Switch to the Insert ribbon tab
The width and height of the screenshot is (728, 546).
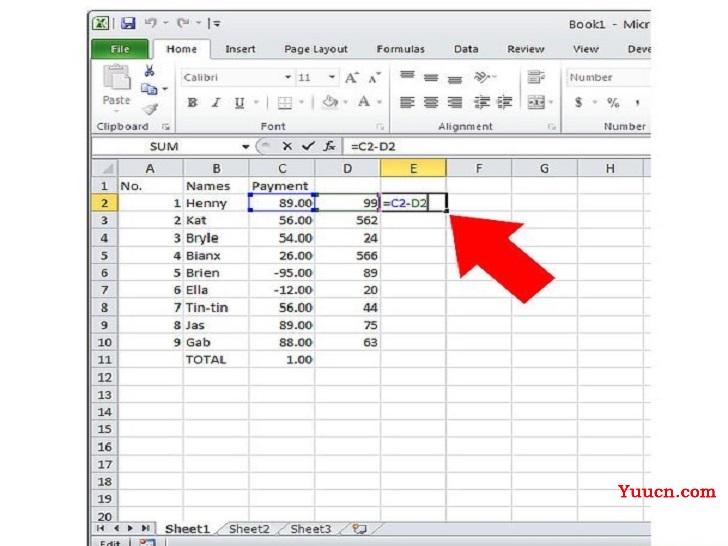pos(240,49)
